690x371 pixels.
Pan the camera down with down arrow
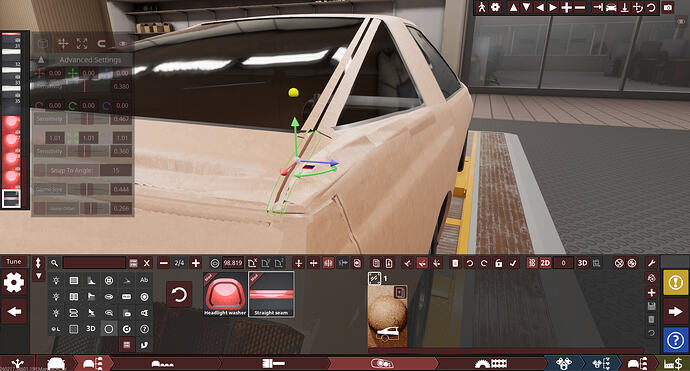(x=526, y=7)
